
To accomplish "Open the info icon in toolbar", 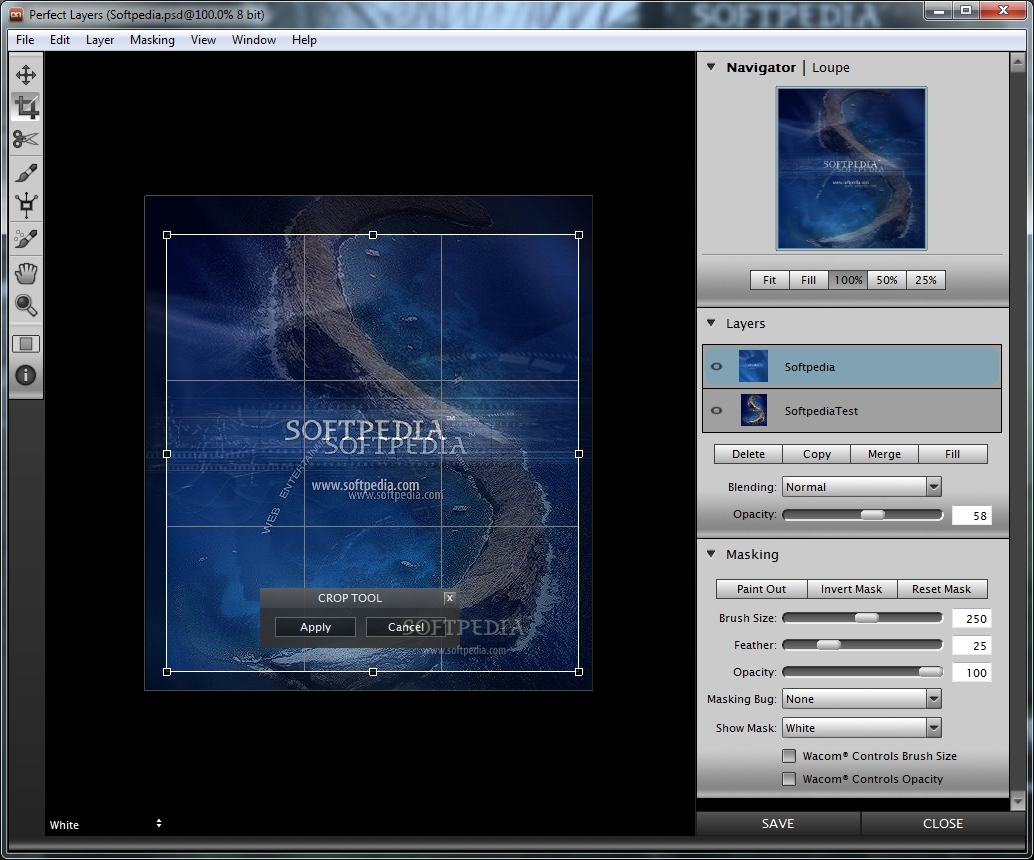I will (26, 375).
